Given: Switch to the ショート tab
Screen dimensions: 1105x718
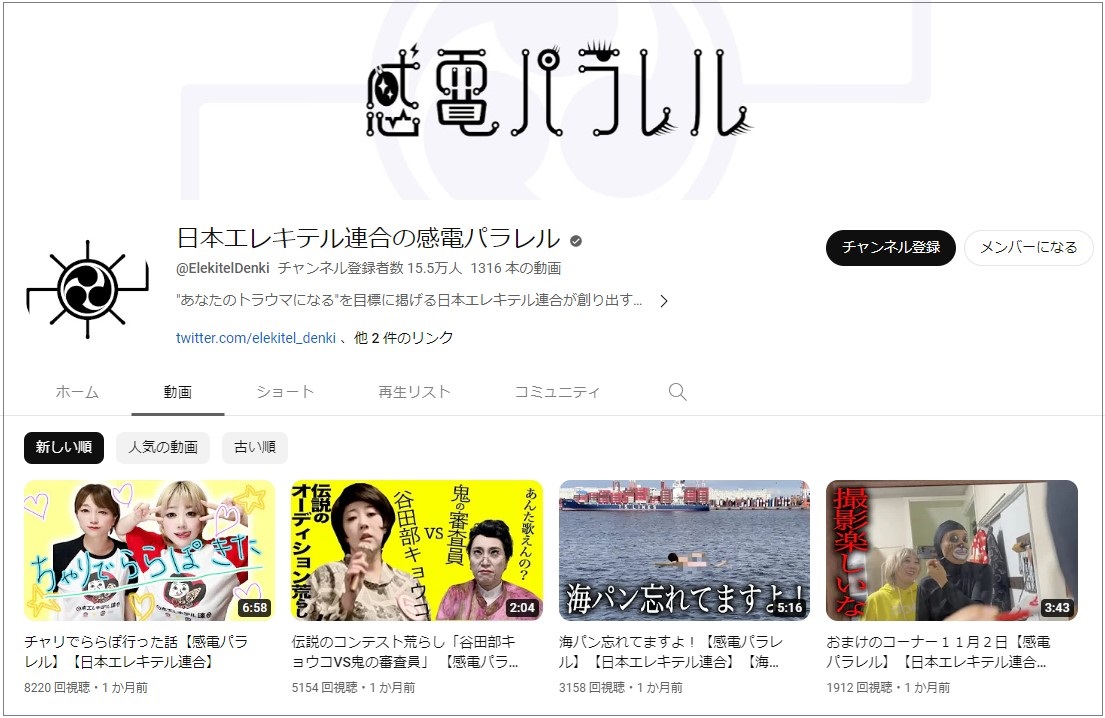Looking at the screenshot, I should (x=285, y=392).
